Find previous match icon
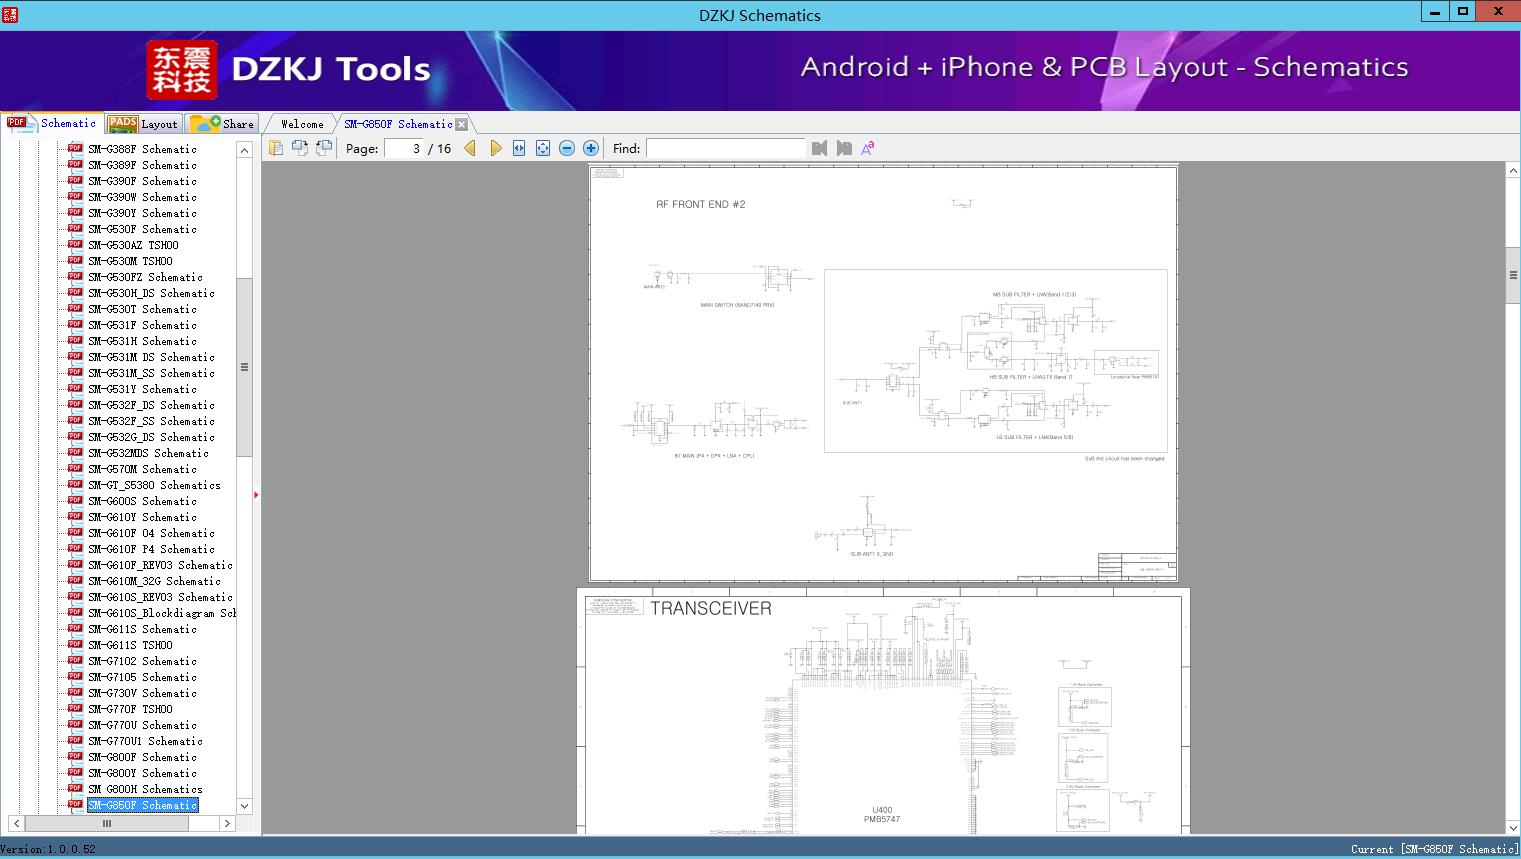This screenshot has width=1521, height=859. 820,148
